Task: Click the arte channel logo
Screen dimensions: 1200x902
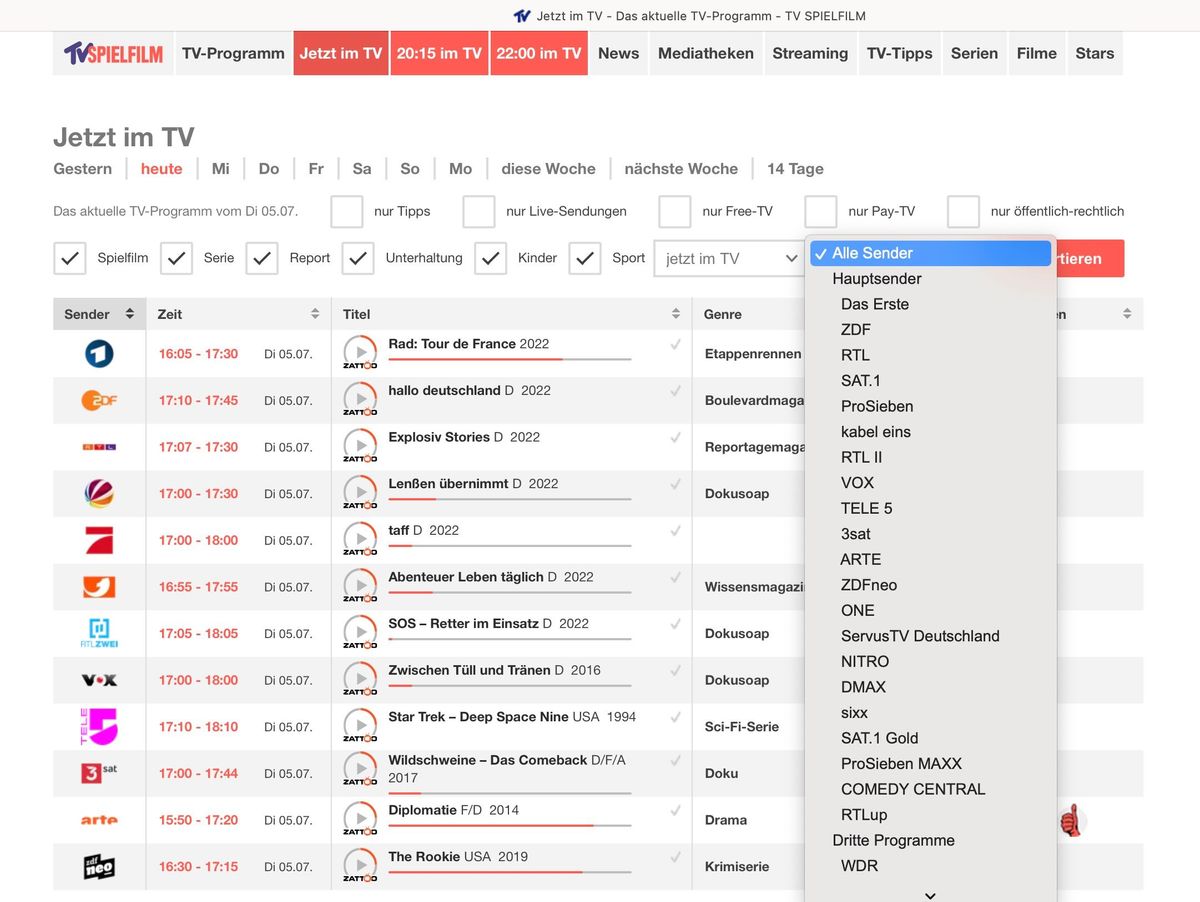Action: click(x=99, y=820)
